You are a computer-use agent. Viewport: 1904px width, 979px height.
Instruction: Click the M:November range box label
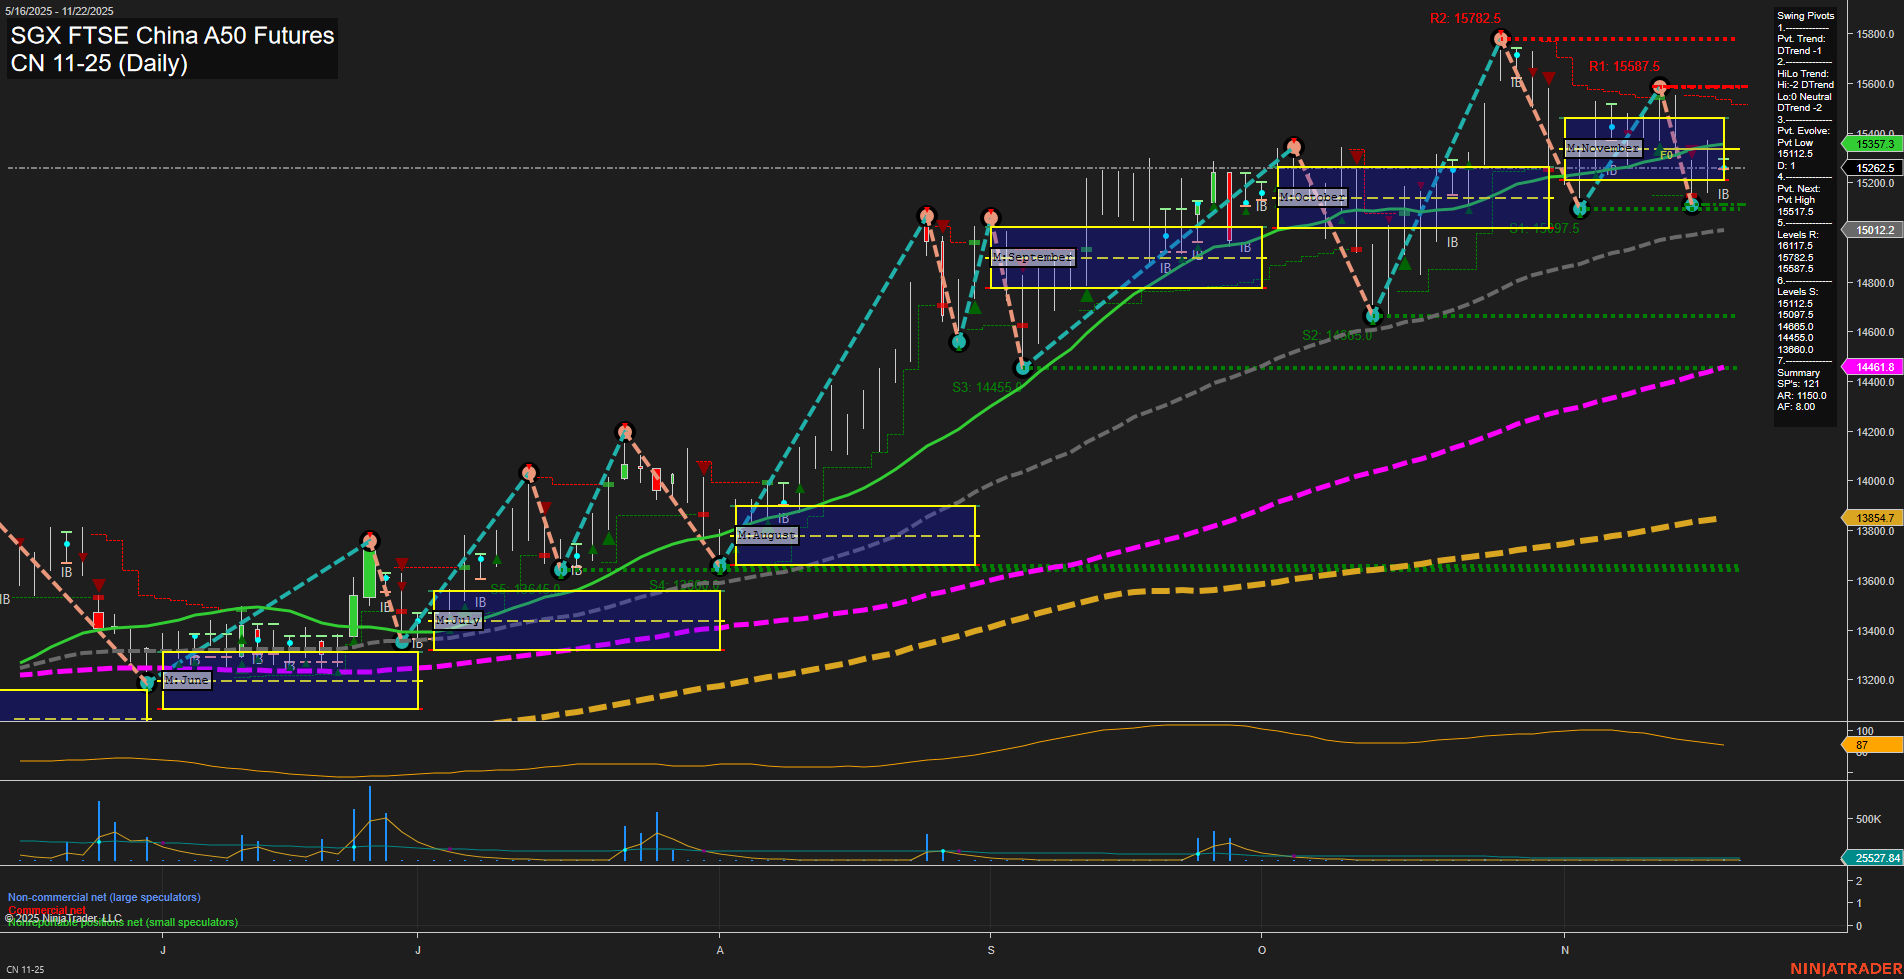pyautogui.click(x=1603, y=148)
